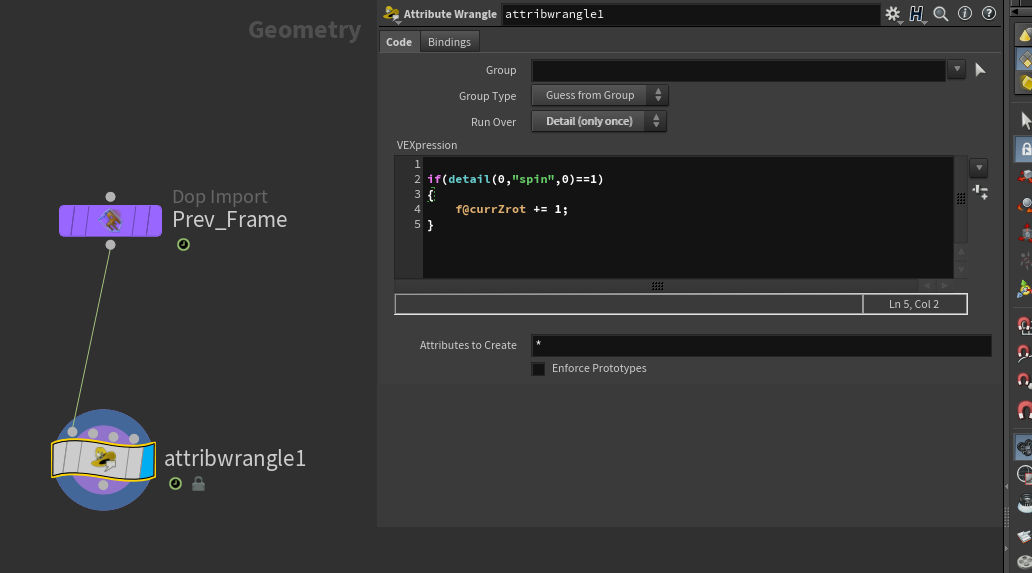Open the Run Over dropdown
1032x573 pixels.
599,122
